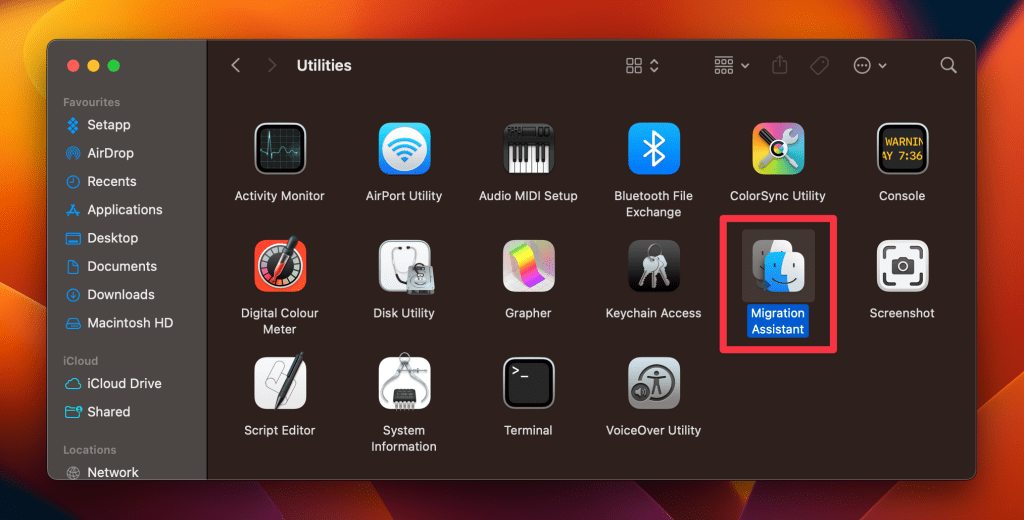Select Shared in the sidebar

coord(97,412)
